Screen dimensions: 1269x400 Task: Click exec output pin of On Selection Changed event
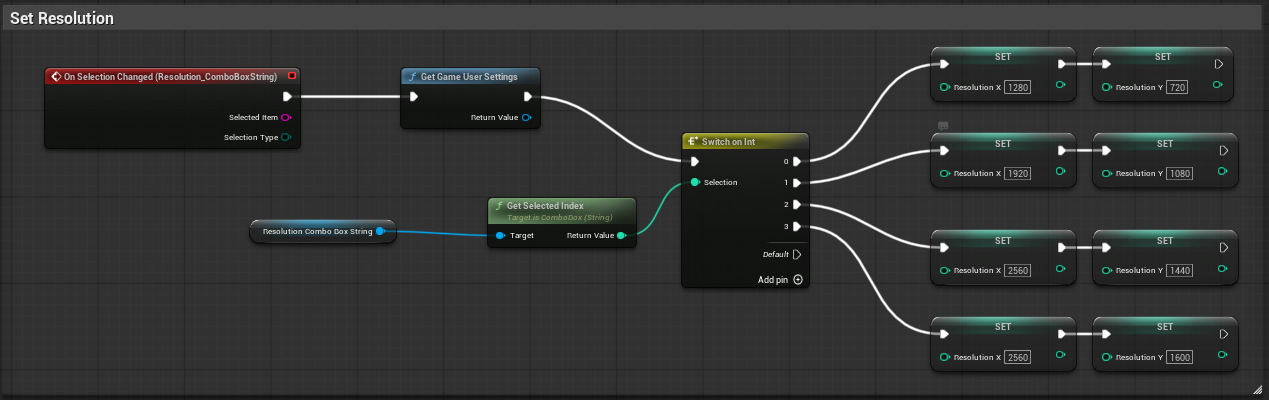[x=287, y=97]
